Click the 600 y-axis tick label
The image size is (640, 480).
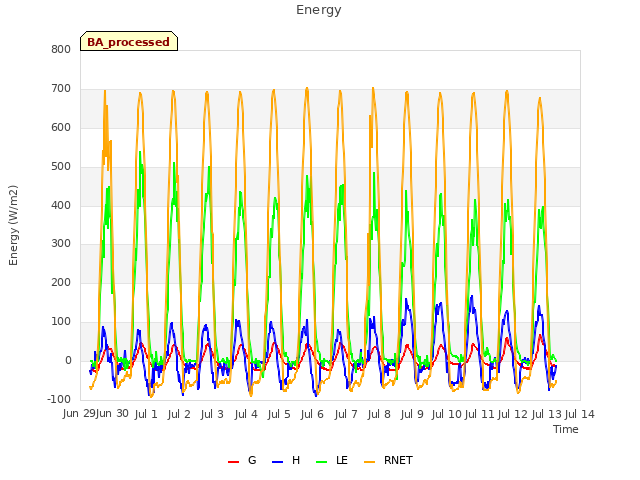tap(61, 127)
